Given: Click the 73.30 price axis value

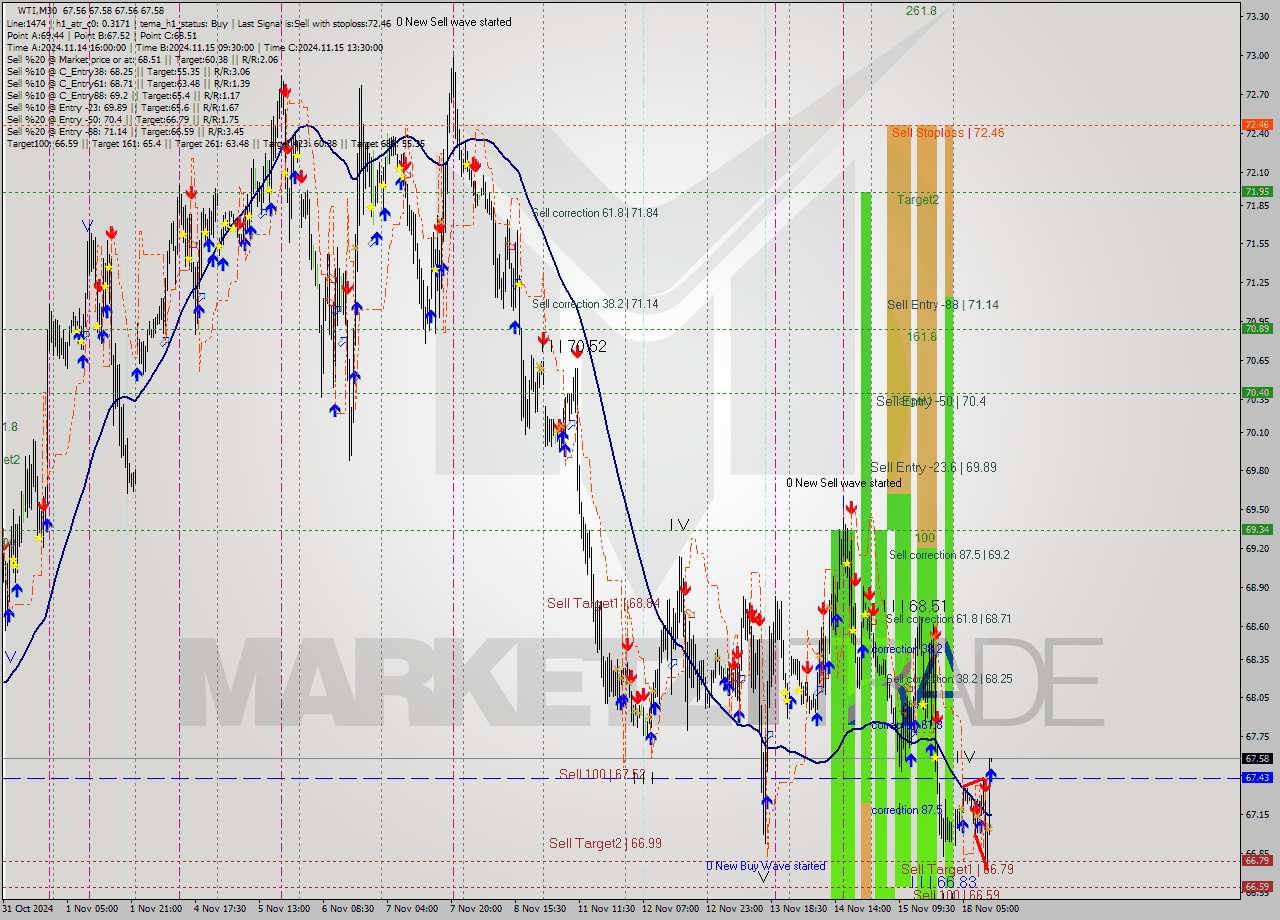Looking at the screenshot, I should [1256, 16].
